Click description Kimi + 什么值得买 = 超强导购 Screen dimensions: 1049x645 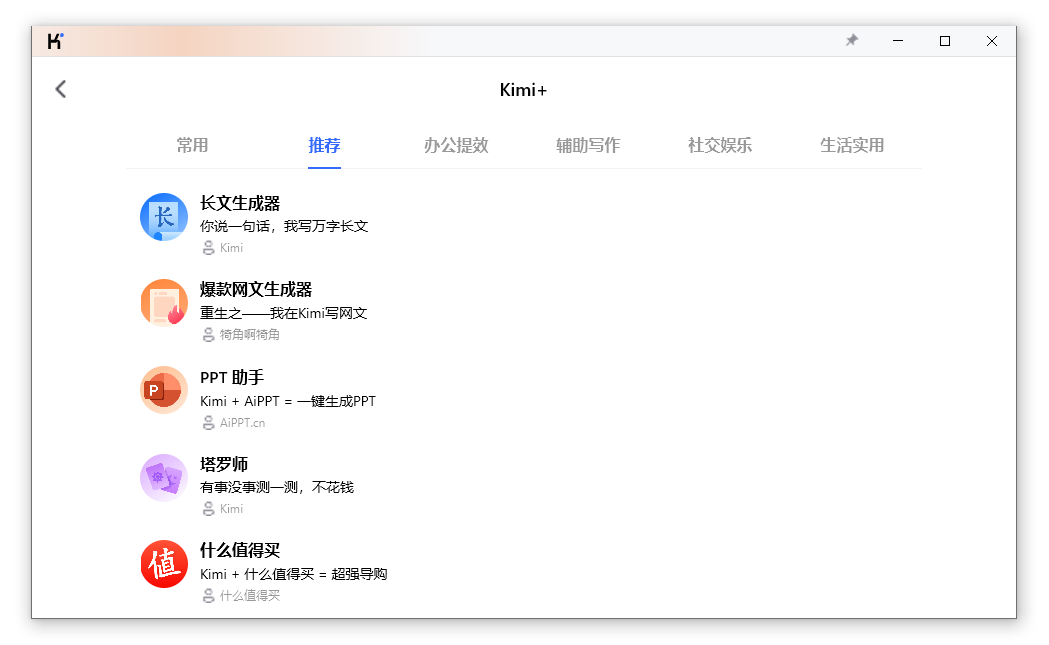tap(294, 574)
